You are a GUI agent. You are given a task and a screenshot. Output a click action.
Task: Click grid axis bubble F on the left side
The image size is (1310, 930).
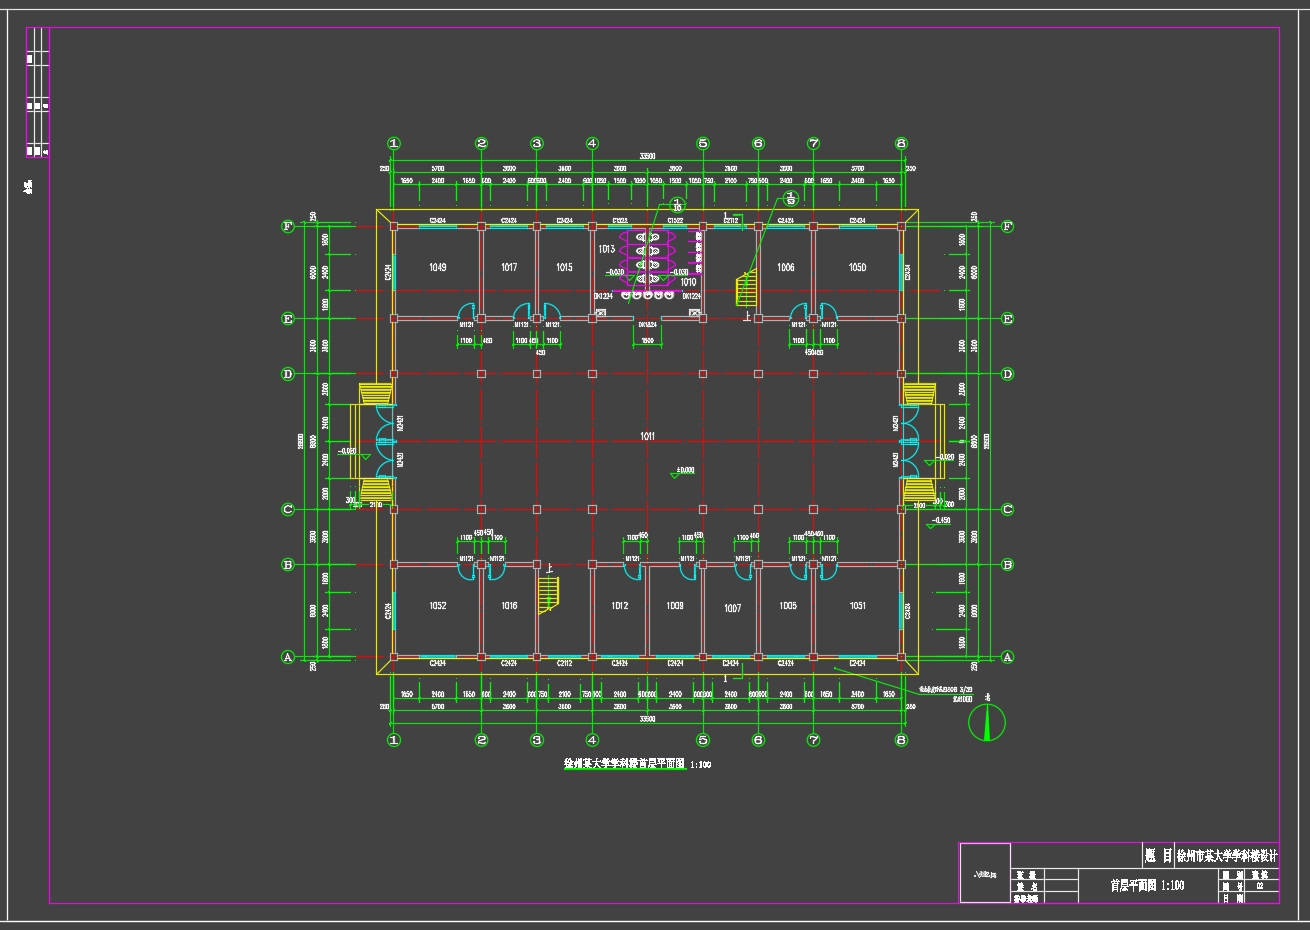pyautogui.click(x=288, y=226)
